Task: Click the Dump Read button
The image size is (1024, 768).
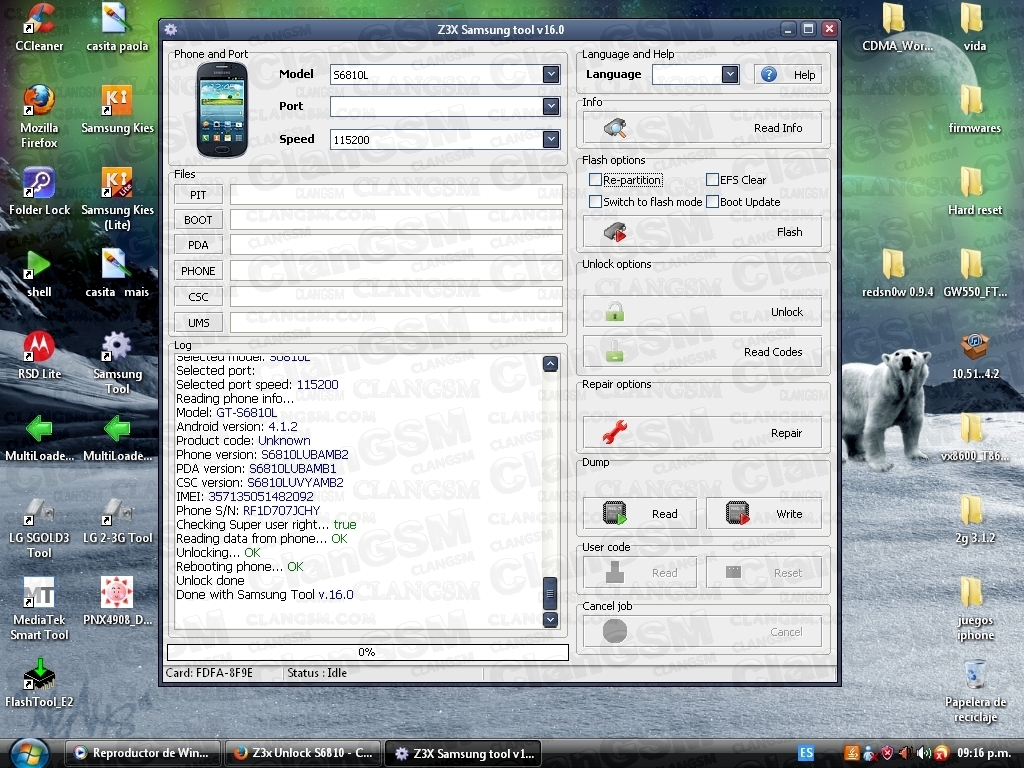Action: (x=640, y=514)
